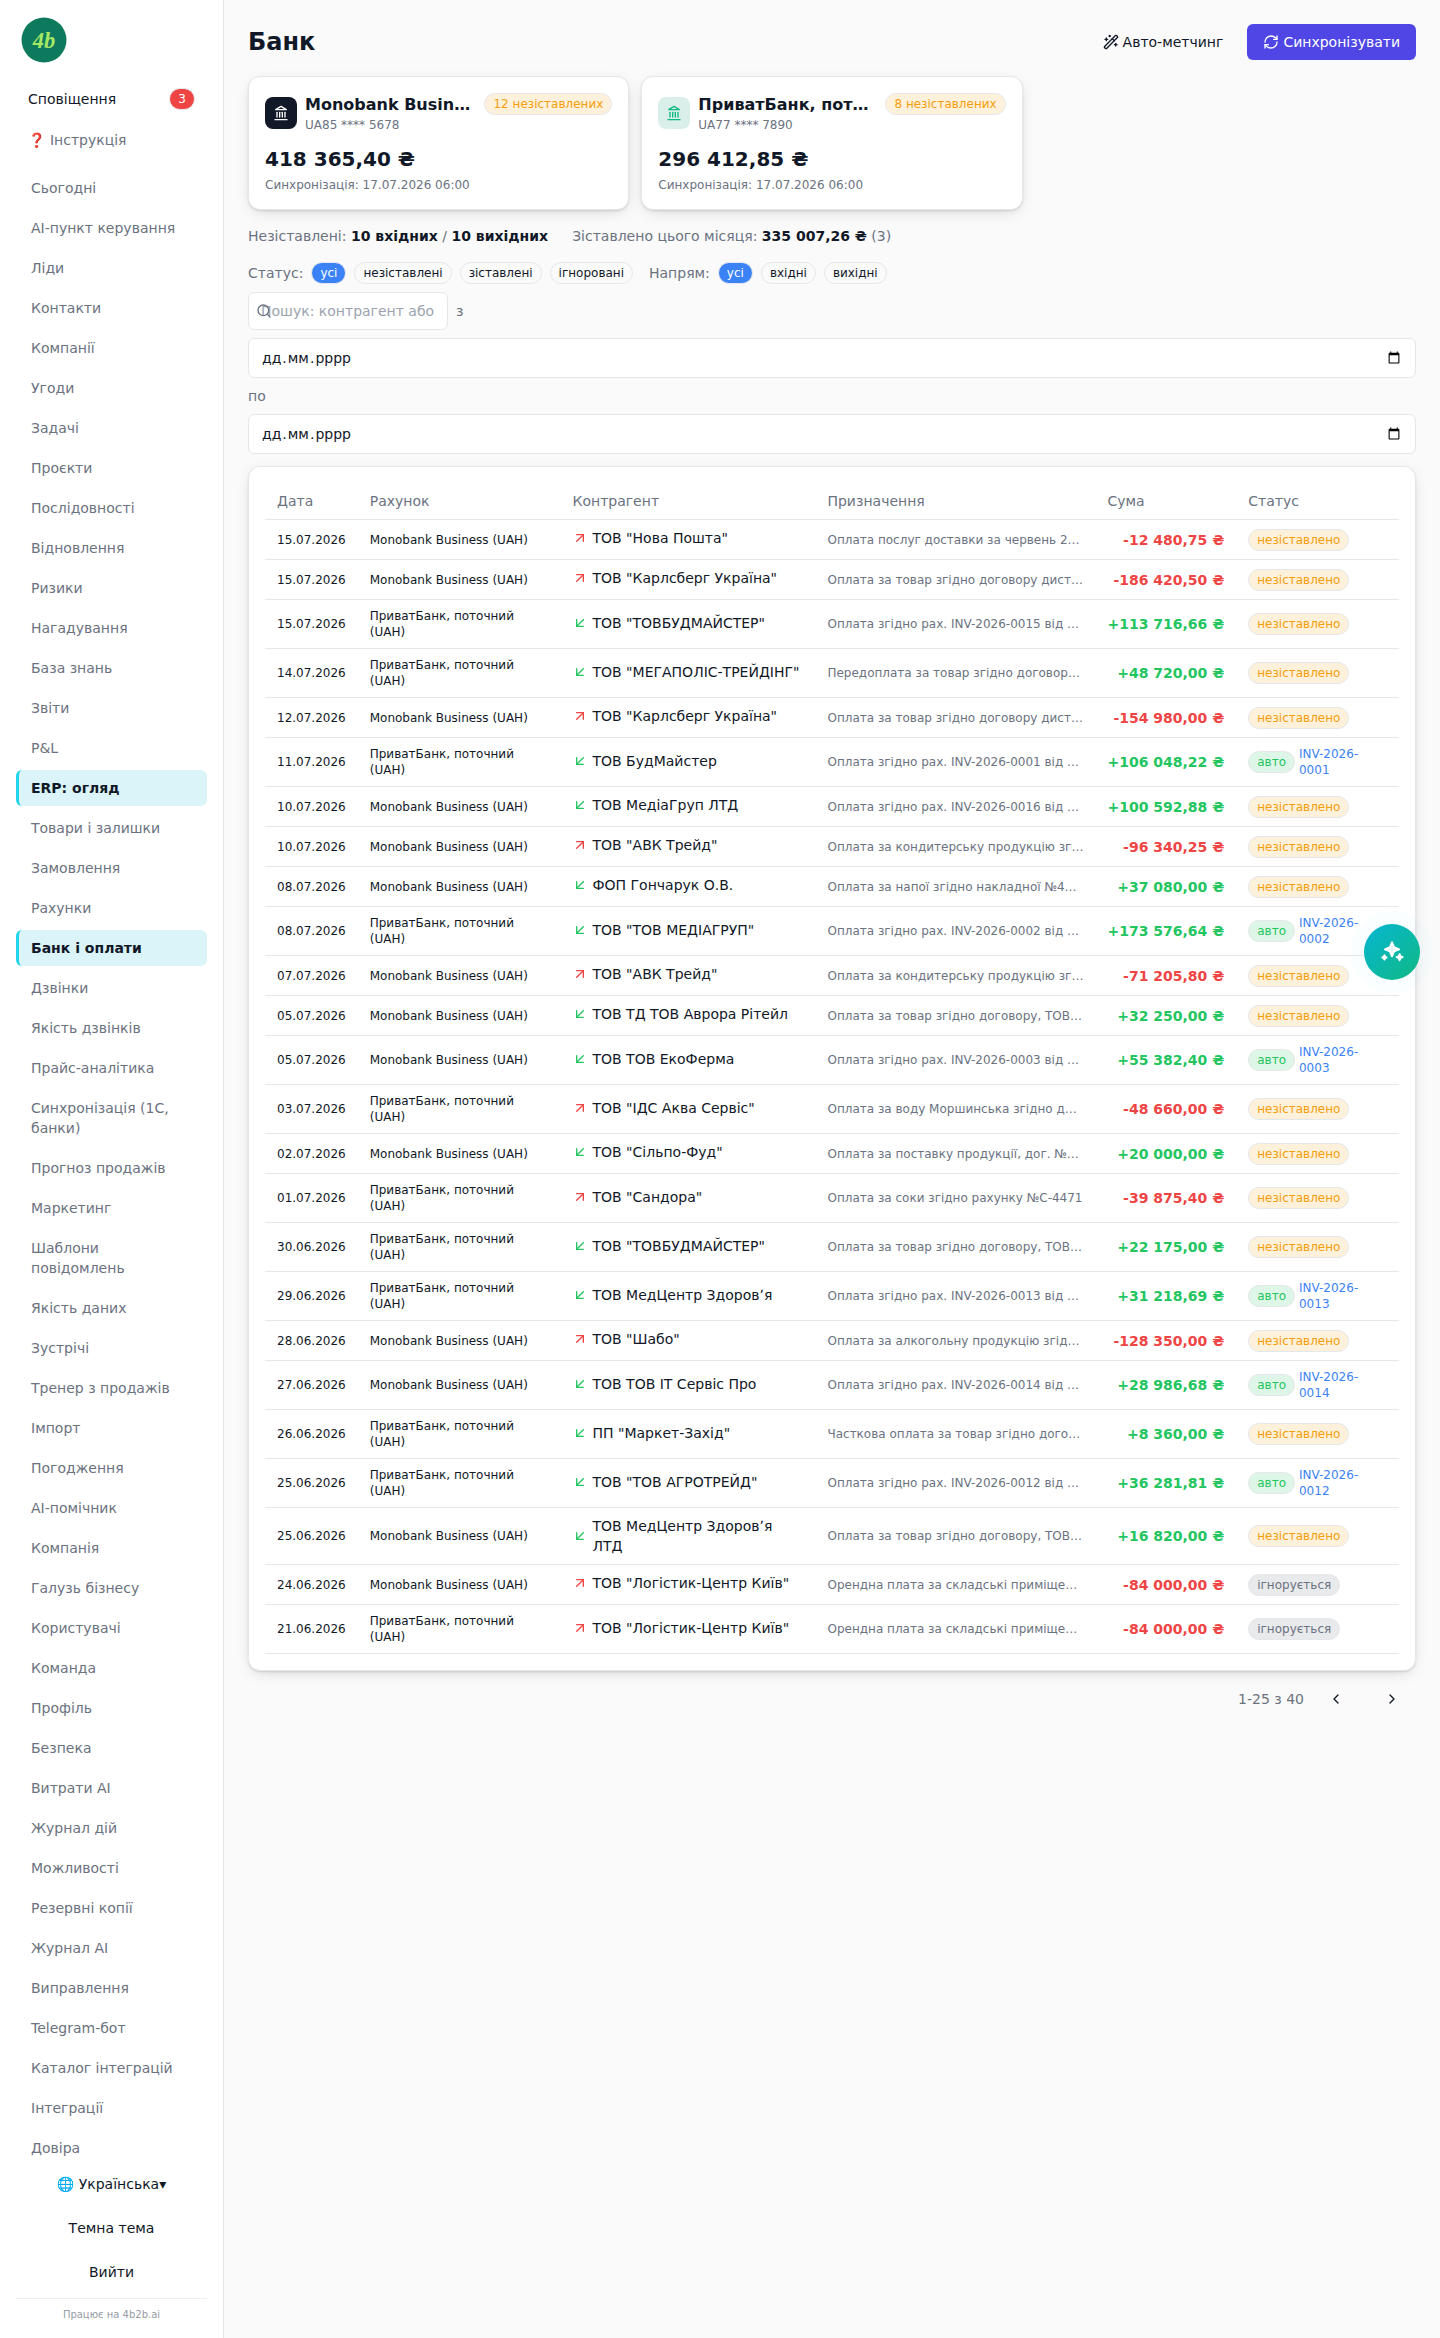Click 'авто' badge for ТОВ "ТОВ МЕДІАГРУП"
The height and width of the screenshot is (2338, 1440).
[x=1271, y=931]
